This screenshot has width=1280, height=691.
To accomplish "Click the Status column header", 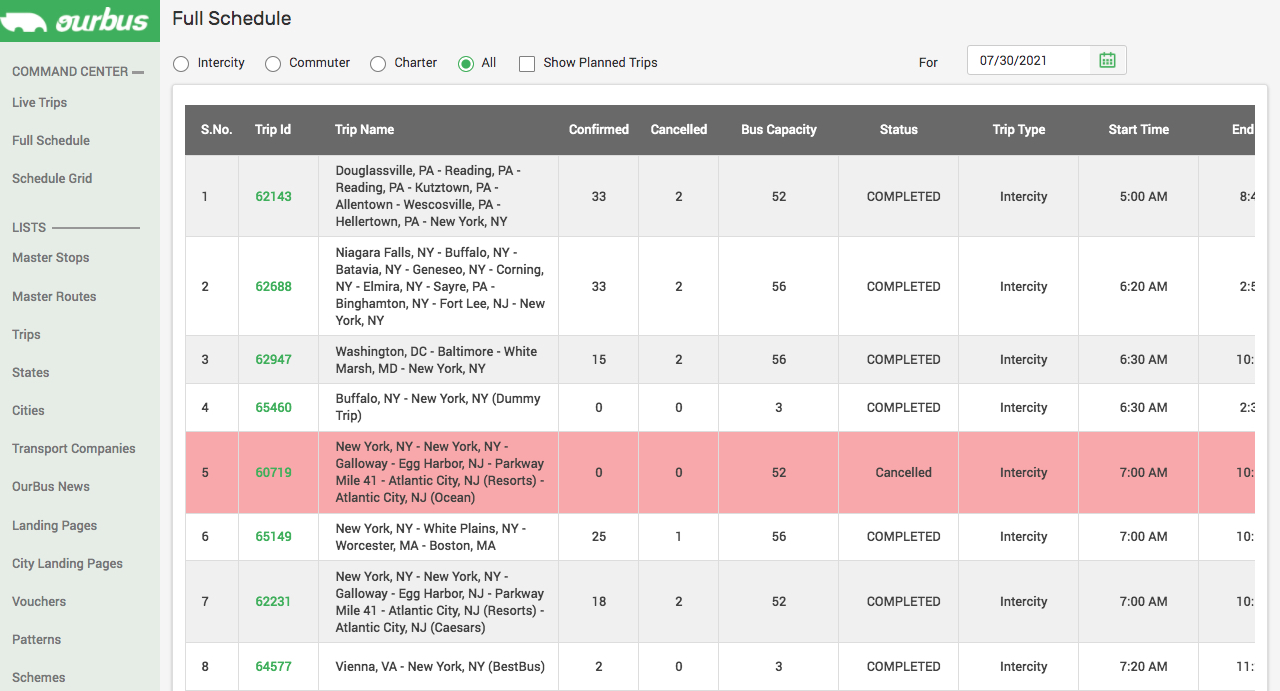I will coord(899,129).
